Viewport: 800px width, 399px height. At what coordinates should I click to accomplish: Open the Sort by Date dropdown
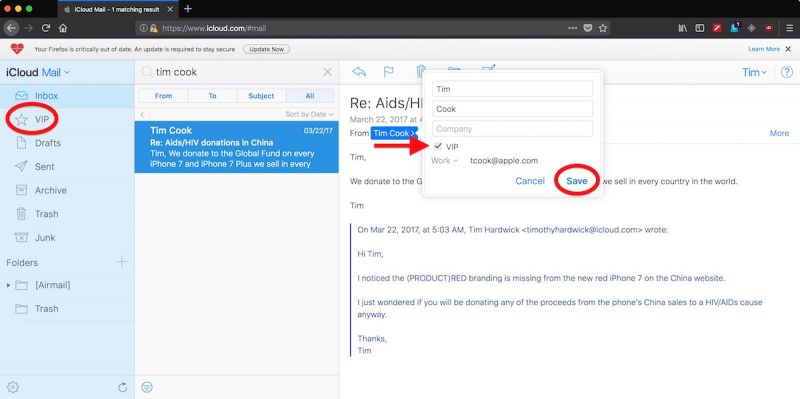pyautogui.click(x=309, y=114)
